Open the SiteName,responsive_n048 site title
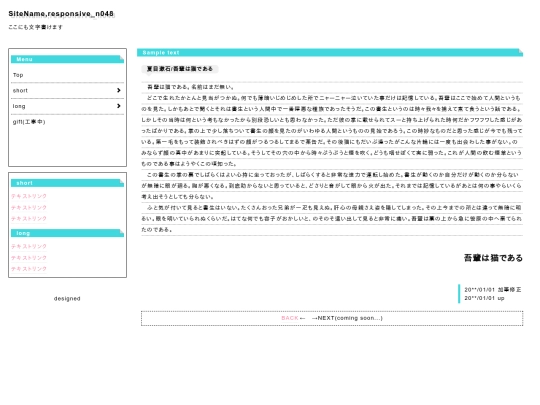540x405 pixels. coord(61,14)
